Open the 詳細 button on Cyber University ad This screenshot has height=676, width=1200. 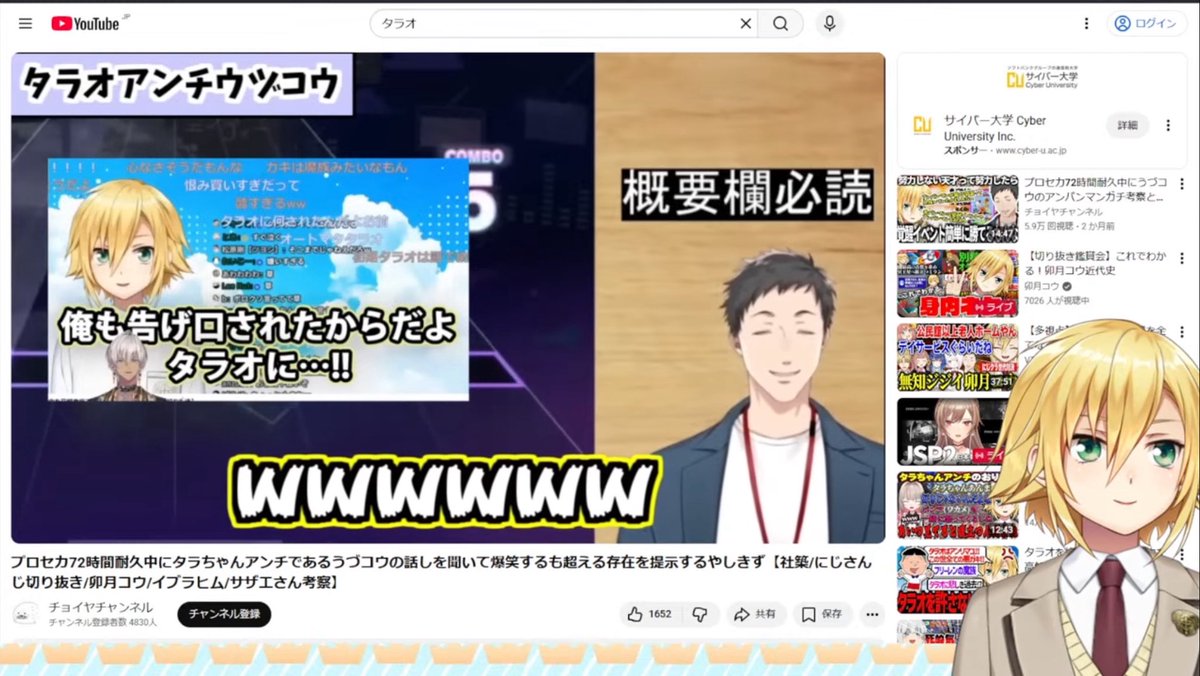point(1127,126)
